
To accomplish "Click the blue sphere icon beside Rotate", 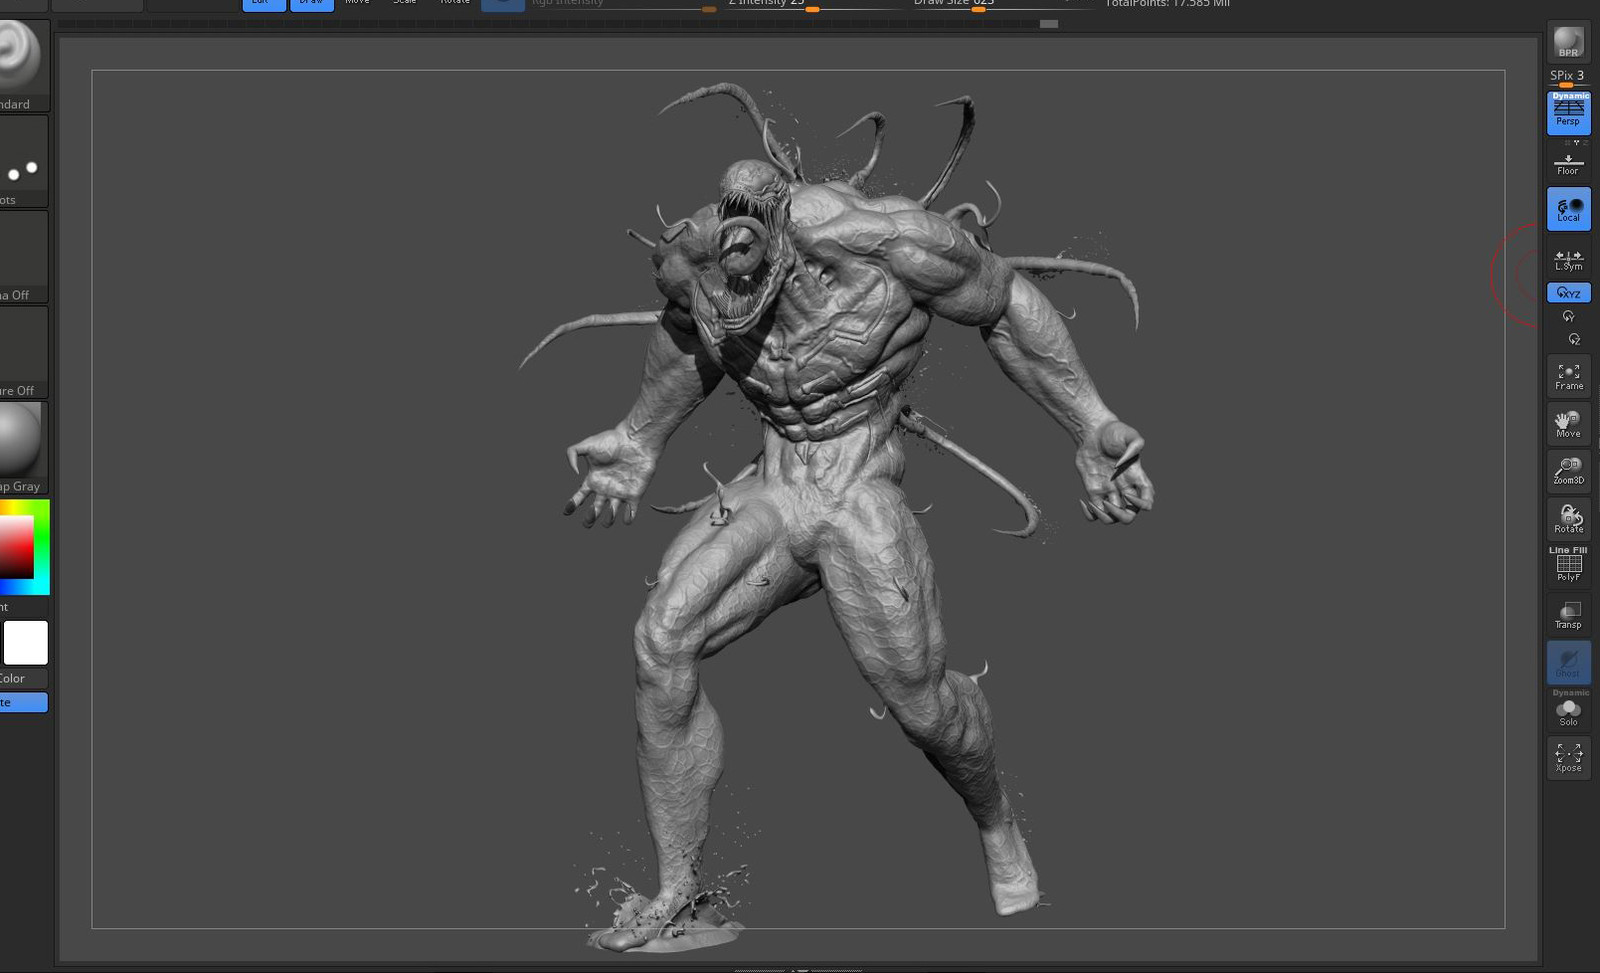I will 503,4.
